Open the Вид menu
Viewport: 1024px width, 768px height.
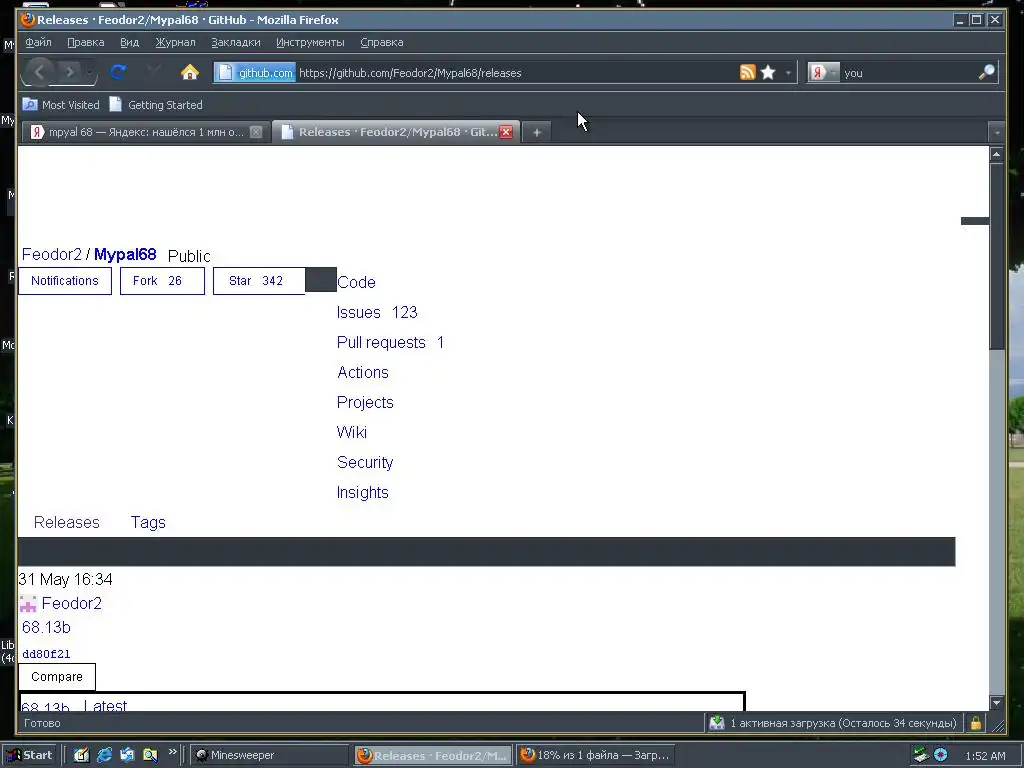(129, 42)
